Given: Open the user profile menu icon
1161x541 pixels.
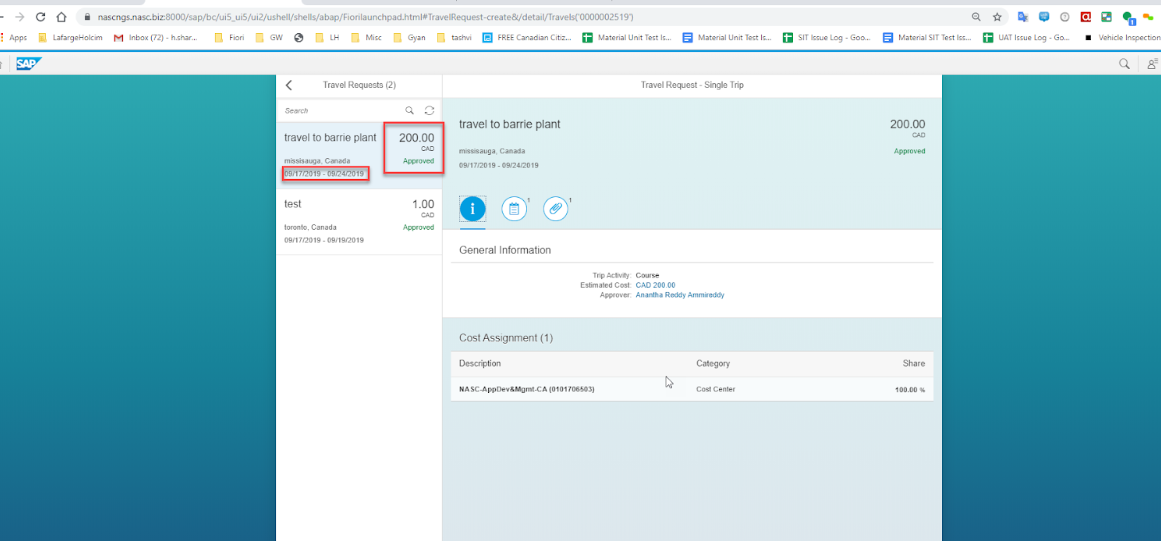Looking at the screenshot, I should pos(1153,64).
